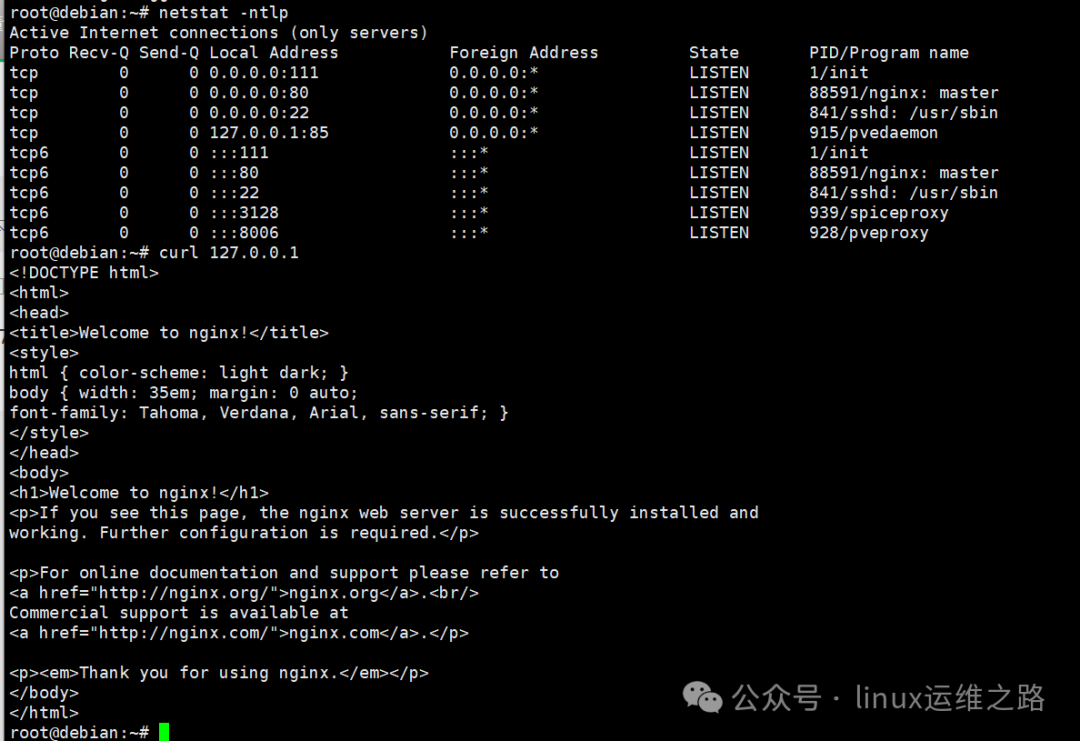The image size is (1080, 741).
Task: Click the green terminal cursor block
Action: click(x=164, y=732)
